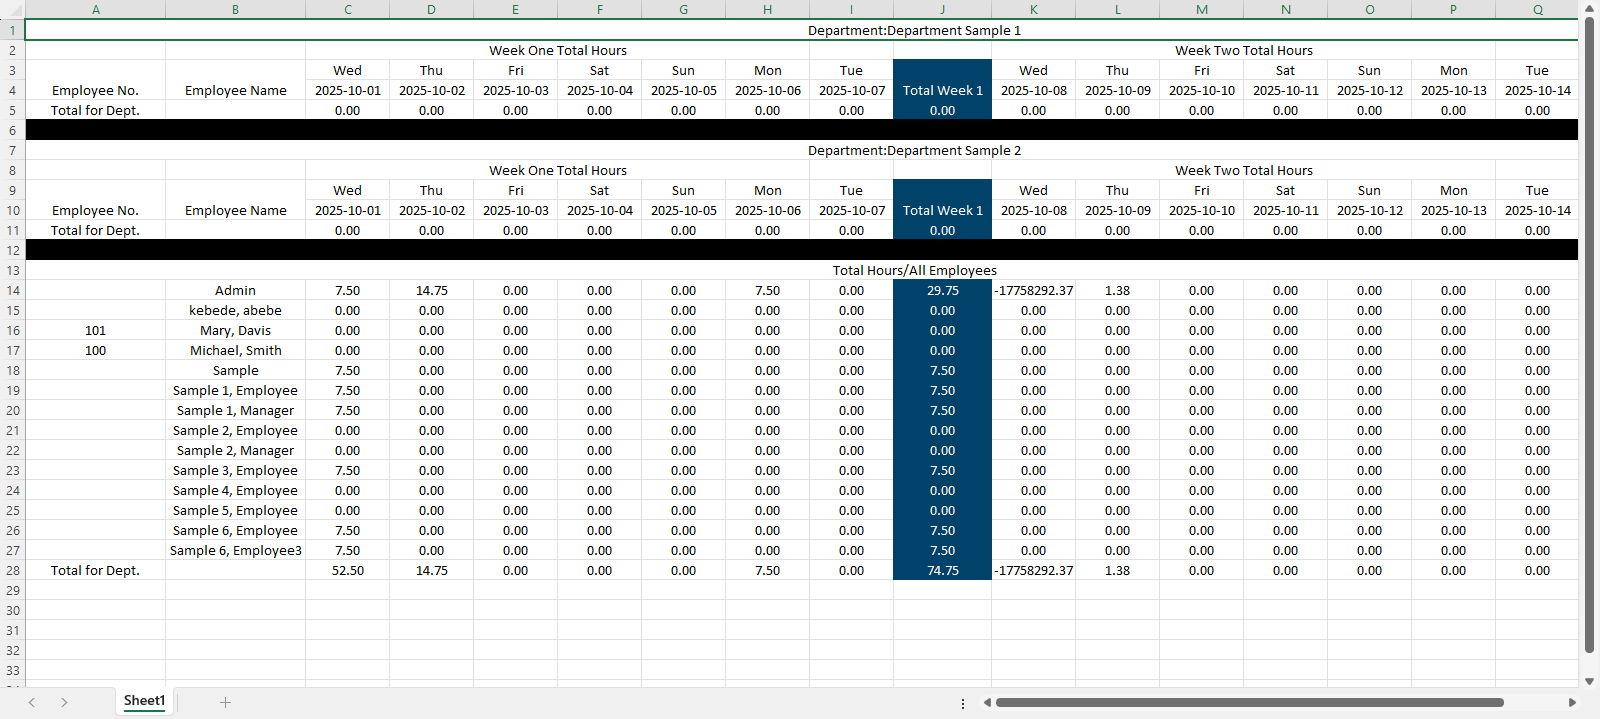Select row 14 header
The image size is (1600, 719).
12,290
